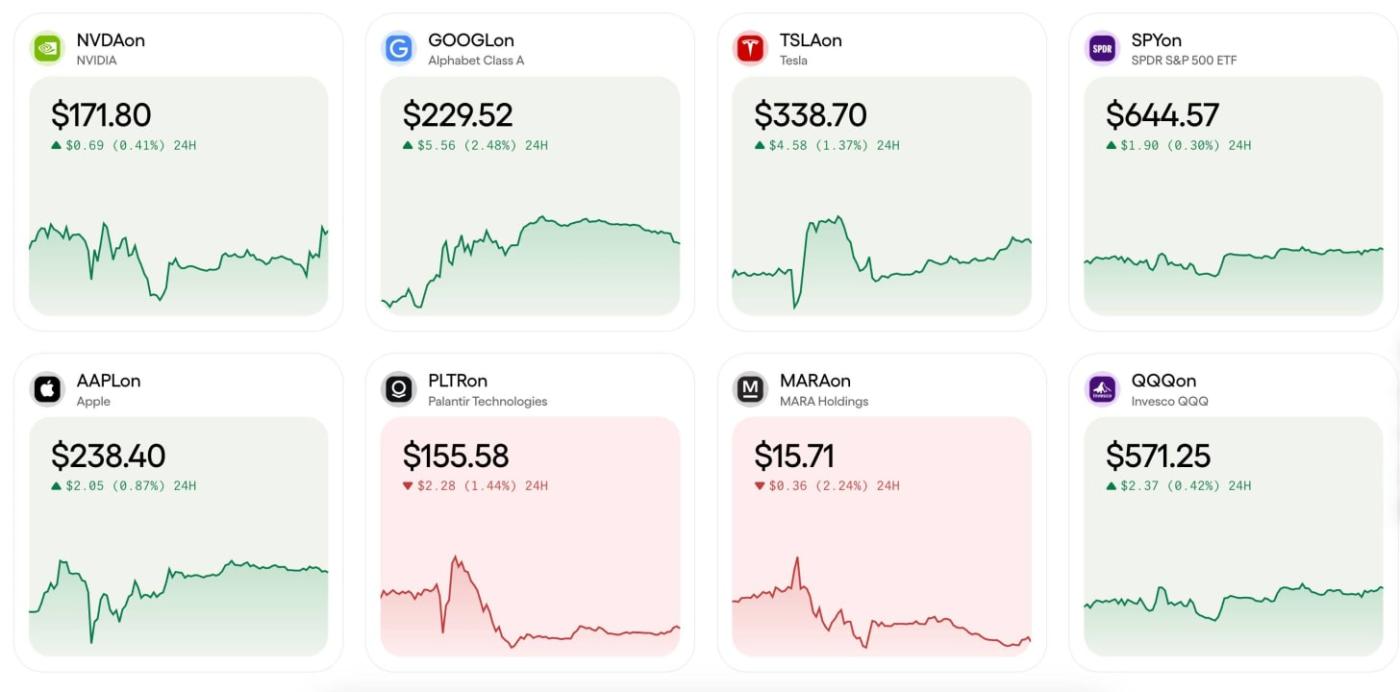Click the Tesla logo icon
This screenshot has width=1400, height=692.
[750, 48]
